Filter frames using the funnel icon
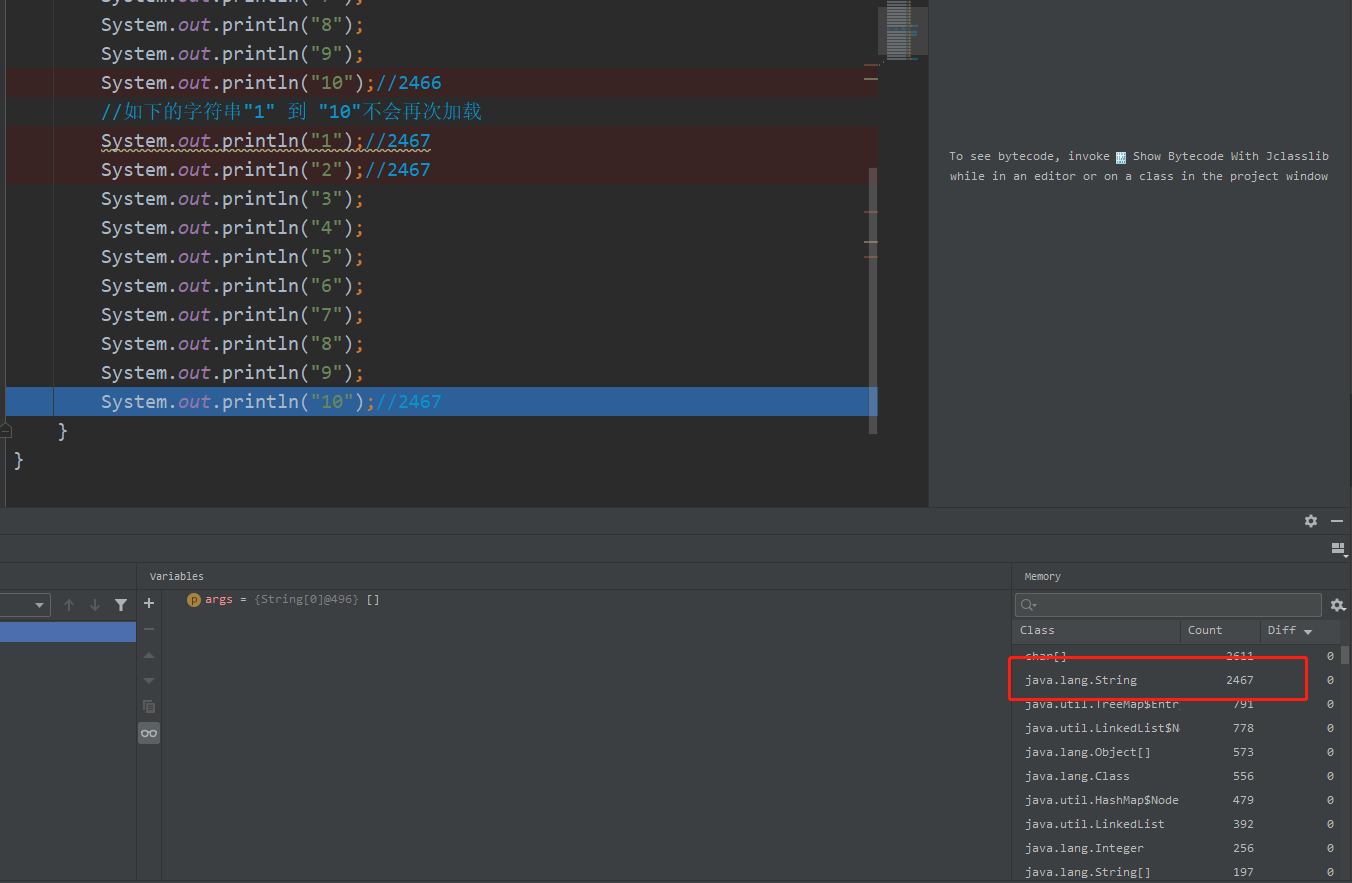The width and height of the screenshot is (1352, 883). (x=121, y=605)
